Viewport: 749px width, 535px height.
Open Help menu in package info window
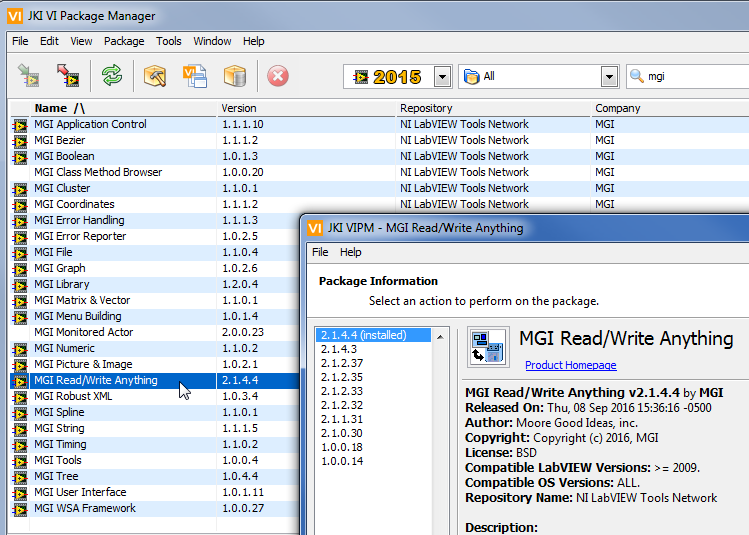[x=351, y=252]
